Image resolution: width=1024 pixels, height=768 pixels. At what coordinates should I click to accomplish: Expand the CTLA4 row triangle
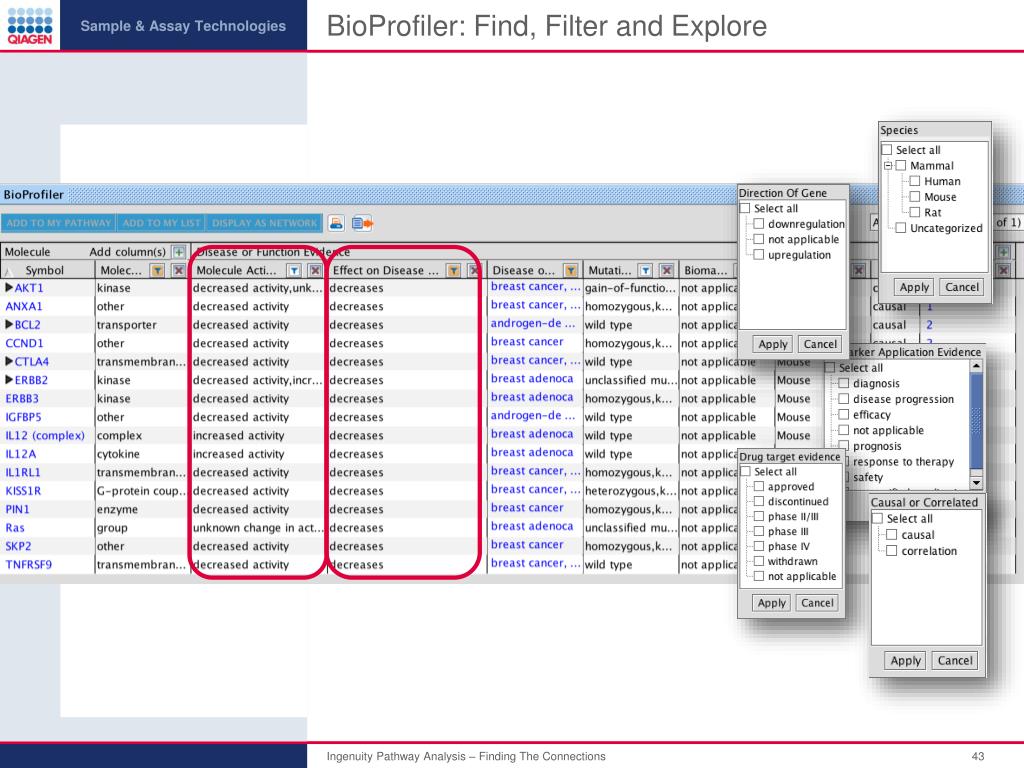pyautogui.click(x=9, y=361)
